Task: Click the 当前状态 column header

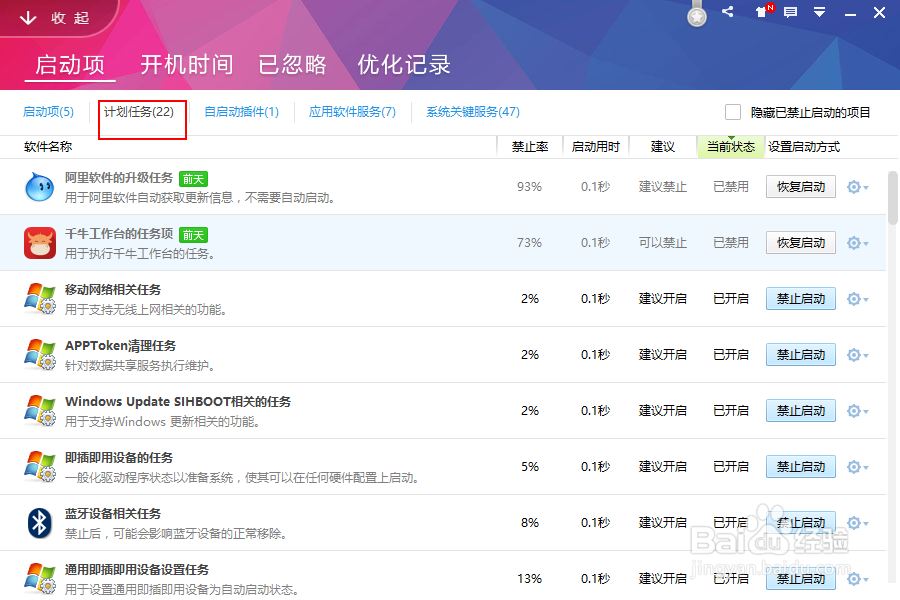Action: click(731, 146)
